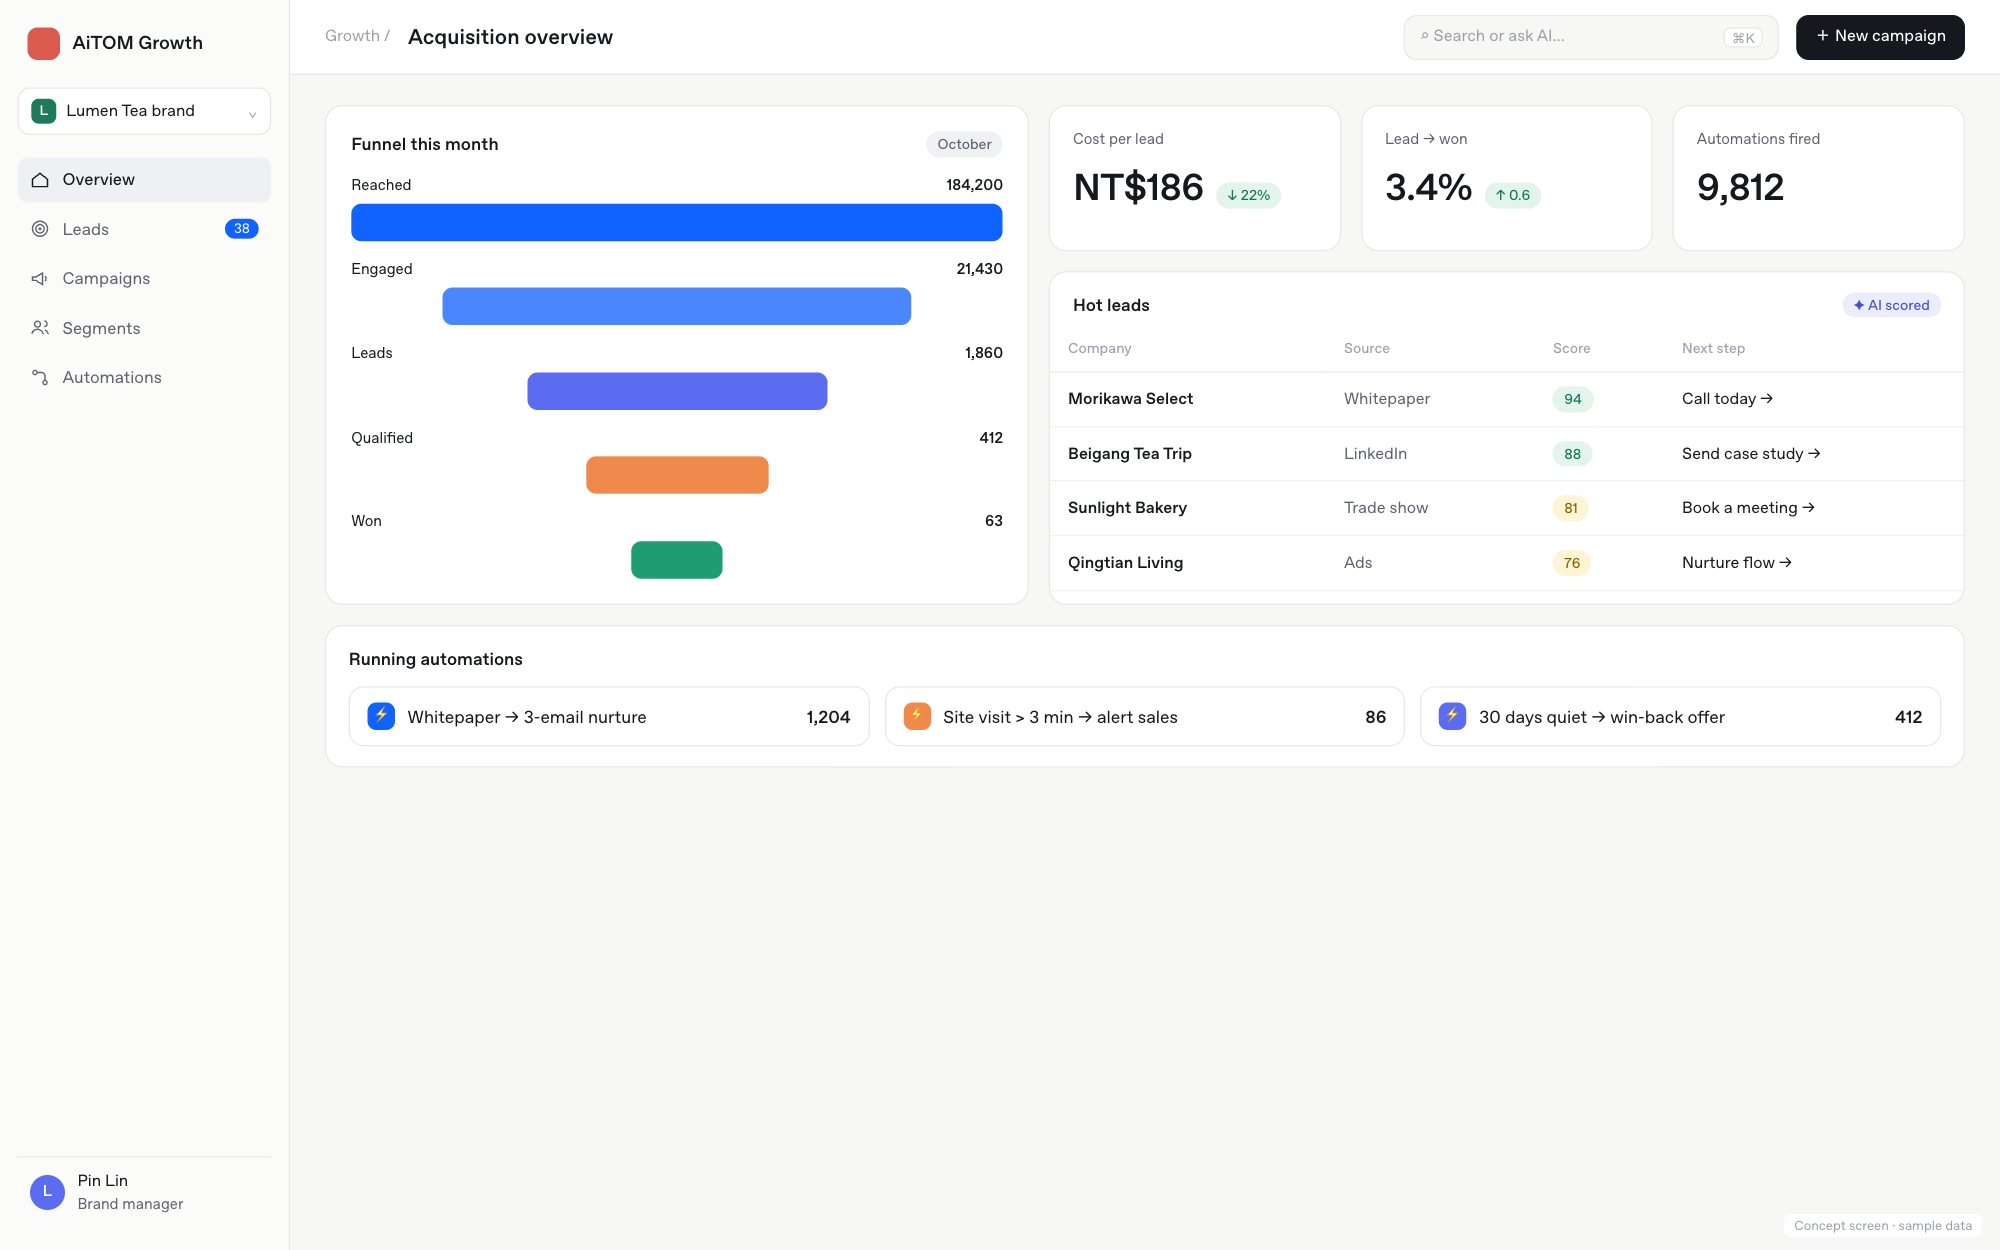
Task: Click the Growth breadcrumb link
Action: [352, 36]
